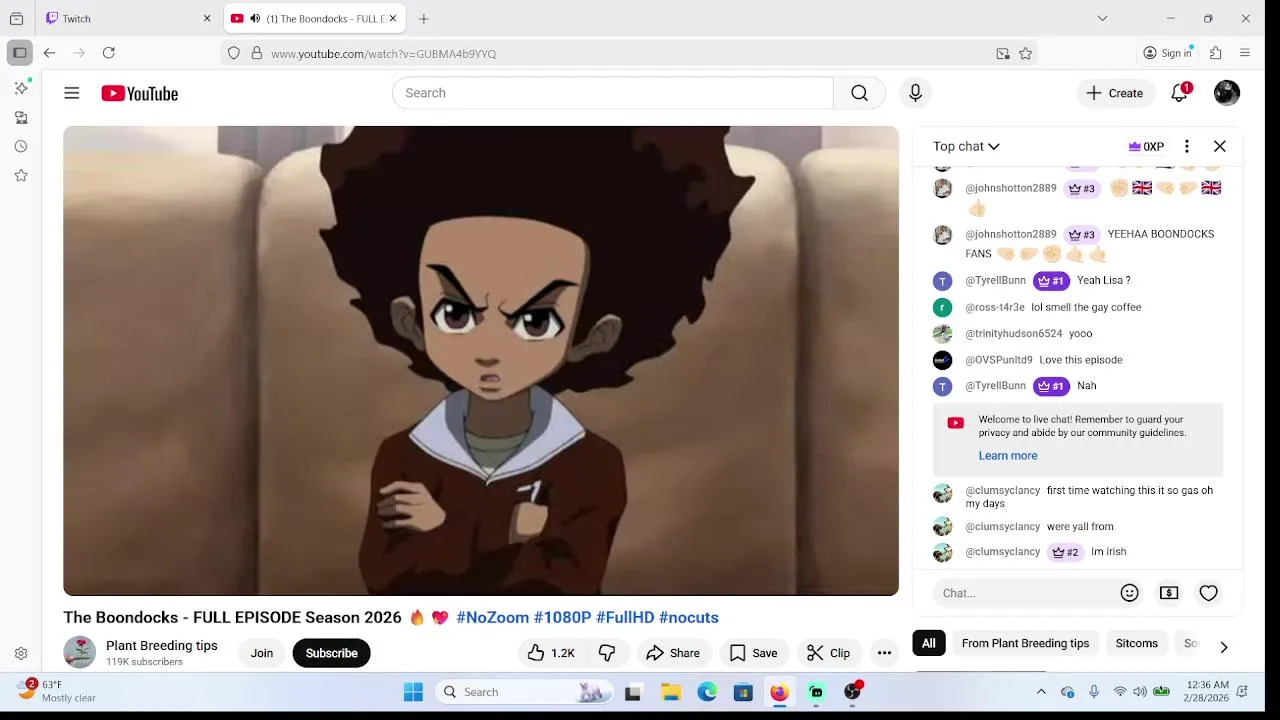Bookmark this page with the star

[1026, 54]
